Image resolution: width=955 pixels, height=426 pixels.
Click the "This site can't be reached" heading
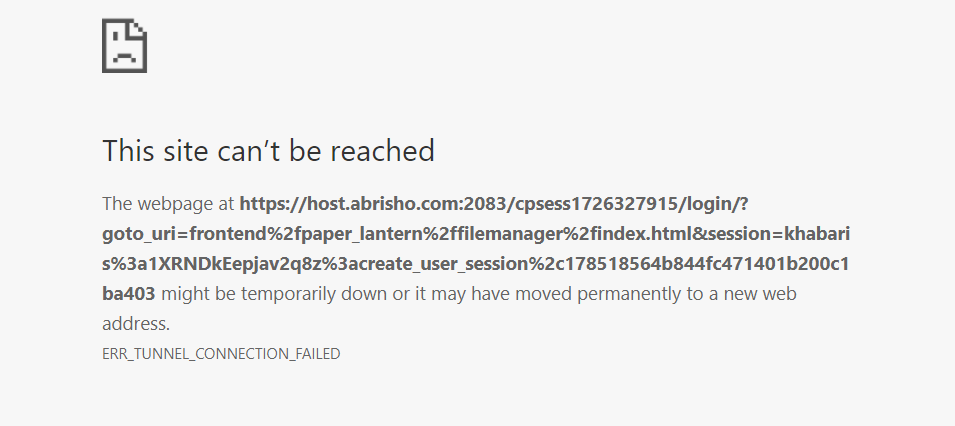pyautogui.click(x=269, y=151)
